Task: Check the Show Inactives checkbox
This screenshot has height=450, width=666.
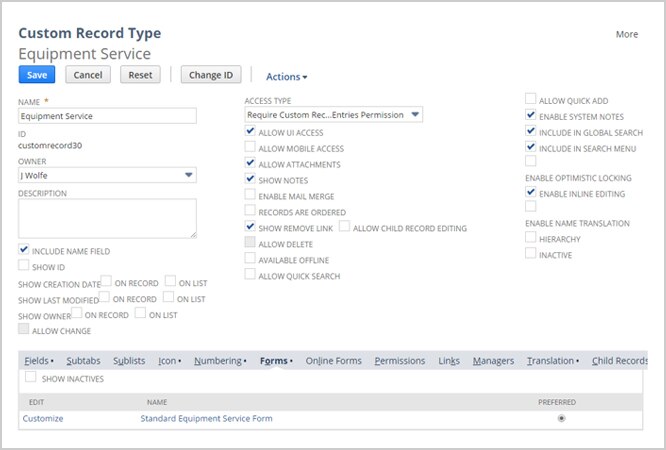Action: pos(31,377)
